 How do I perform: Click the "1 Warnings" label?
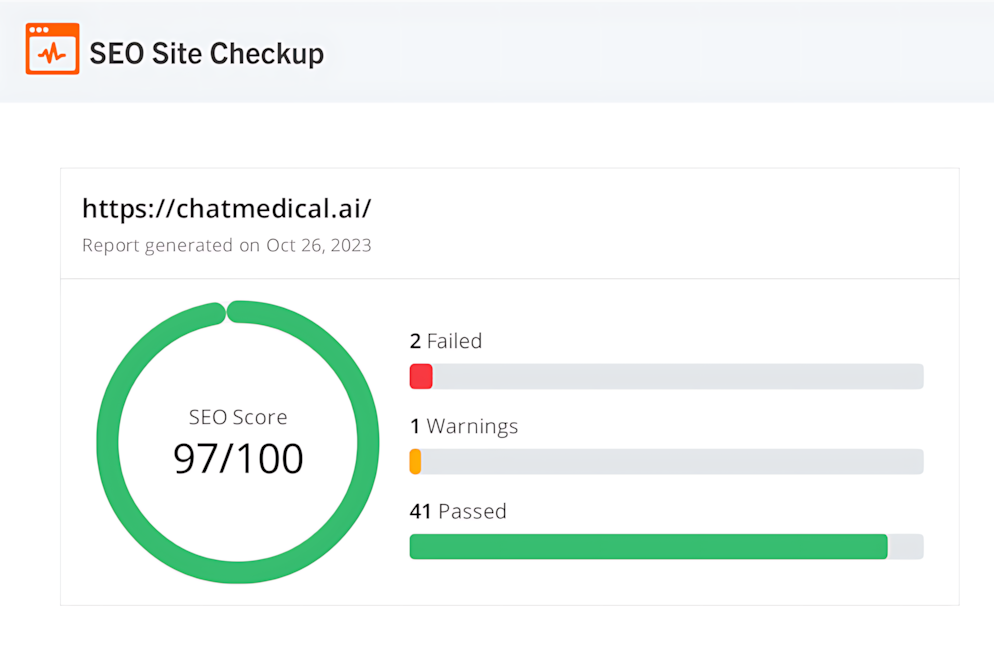click(x=464, y=426)
